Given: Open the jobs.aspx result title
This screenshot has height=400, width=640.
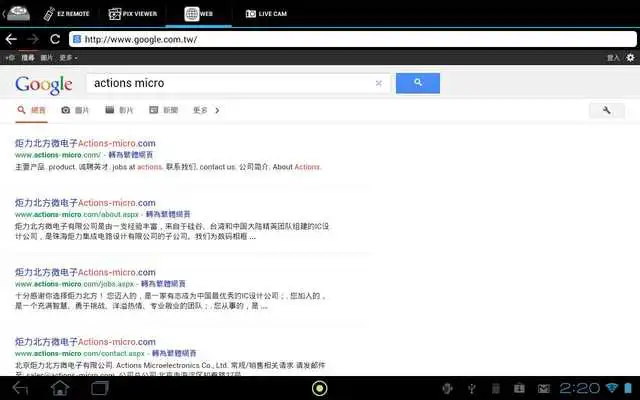Looking at the screenshot, I should click(85, 272).
